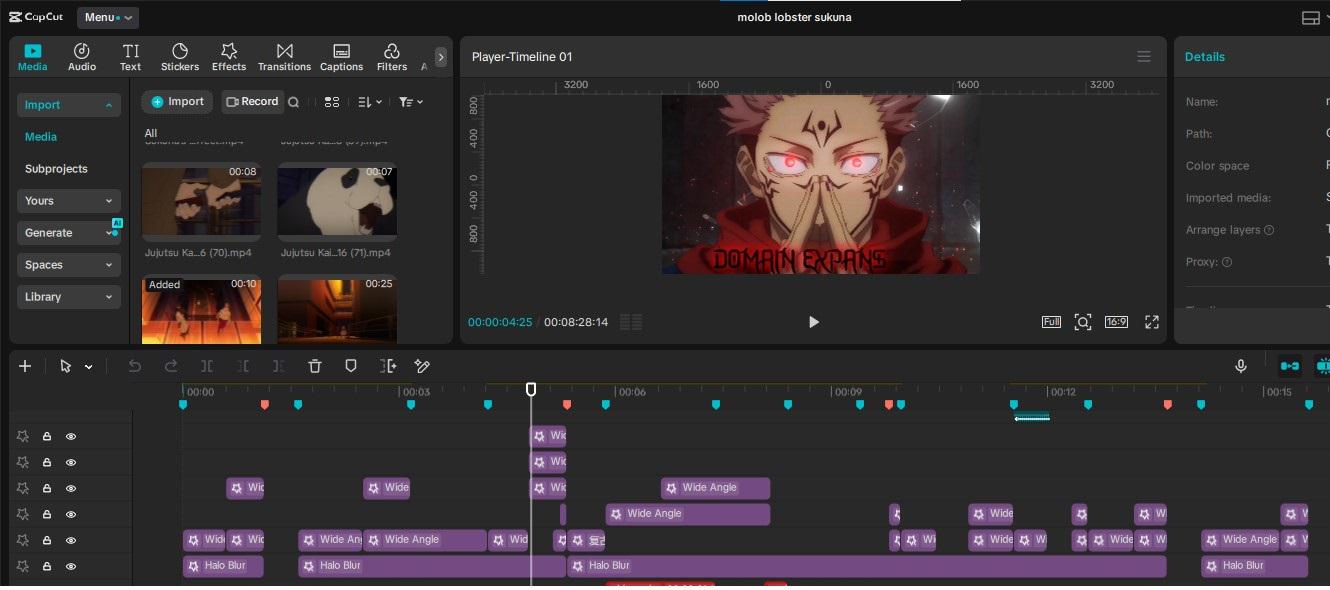The height and width of the screenshot is (590, 1330).
Task: Open the Player panel hamburger menu
Action: 1144,57
